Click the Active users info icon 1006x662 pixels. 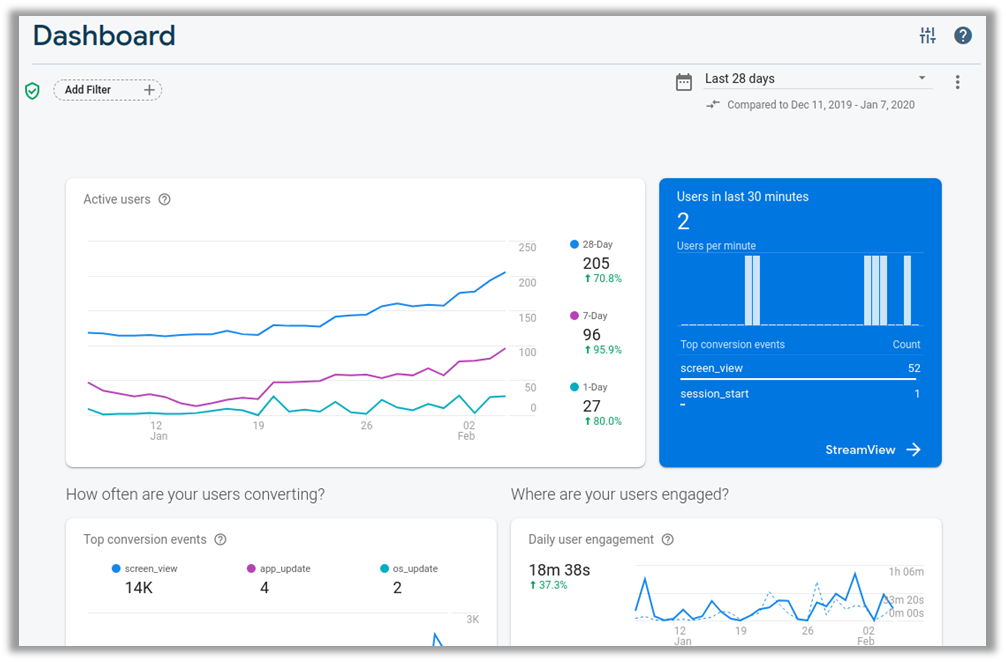pos(165,199)
